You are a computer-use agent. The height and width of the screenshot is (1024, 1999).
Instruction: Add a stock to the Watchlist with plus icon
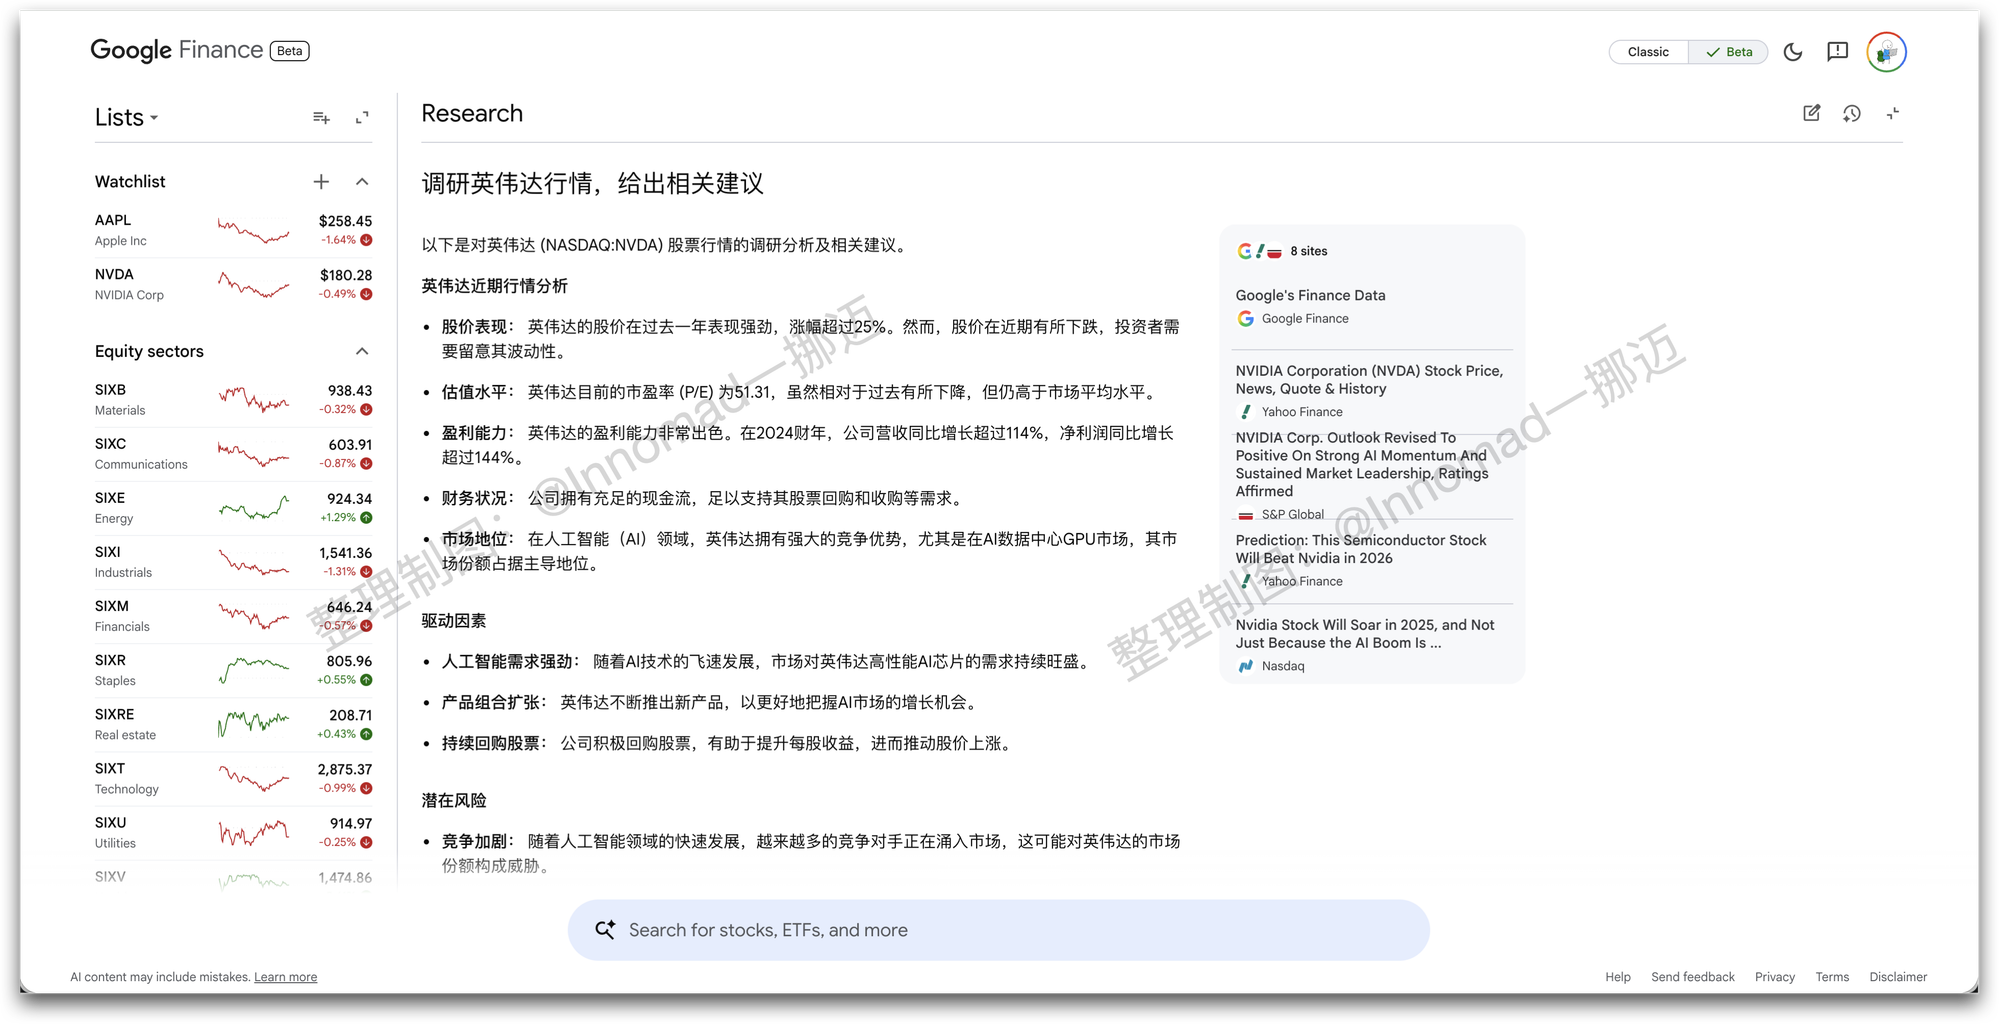click(321, 182)
